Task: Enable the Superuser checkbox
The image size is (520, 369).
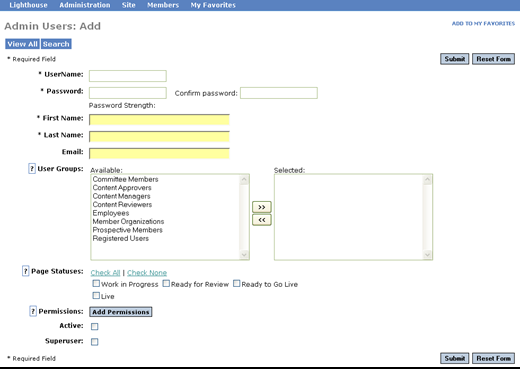Action: tap(95, 342)
